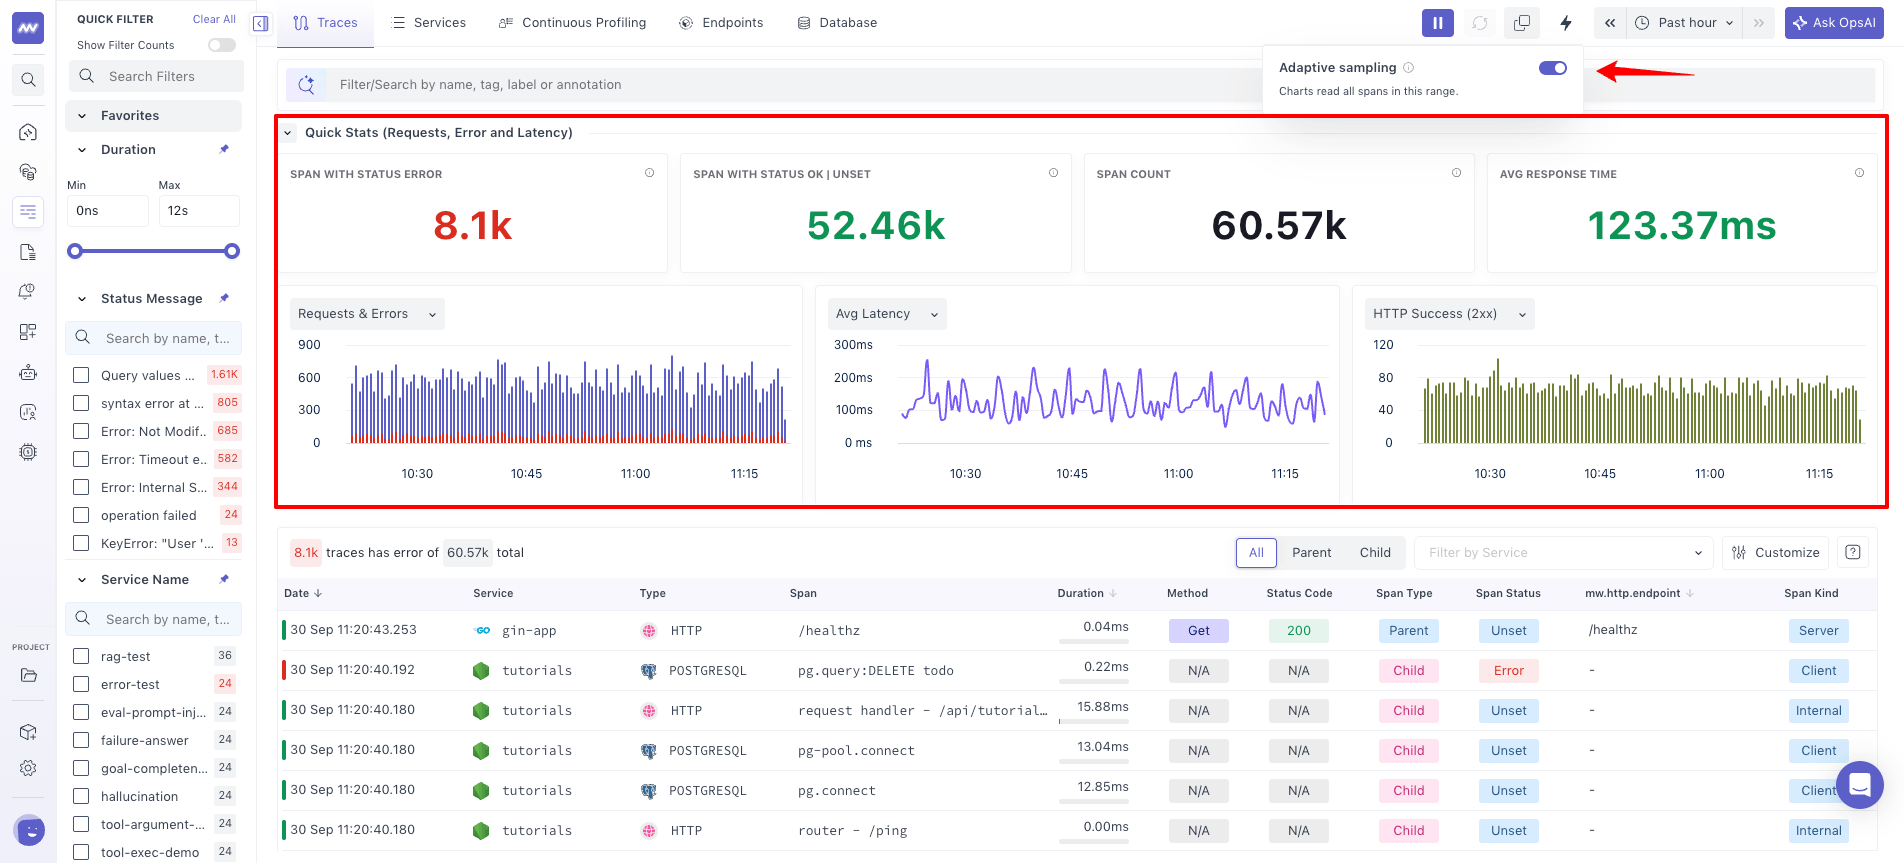
Task: Open the Avg Latency chart dropdown
Action: pos(887,314)
